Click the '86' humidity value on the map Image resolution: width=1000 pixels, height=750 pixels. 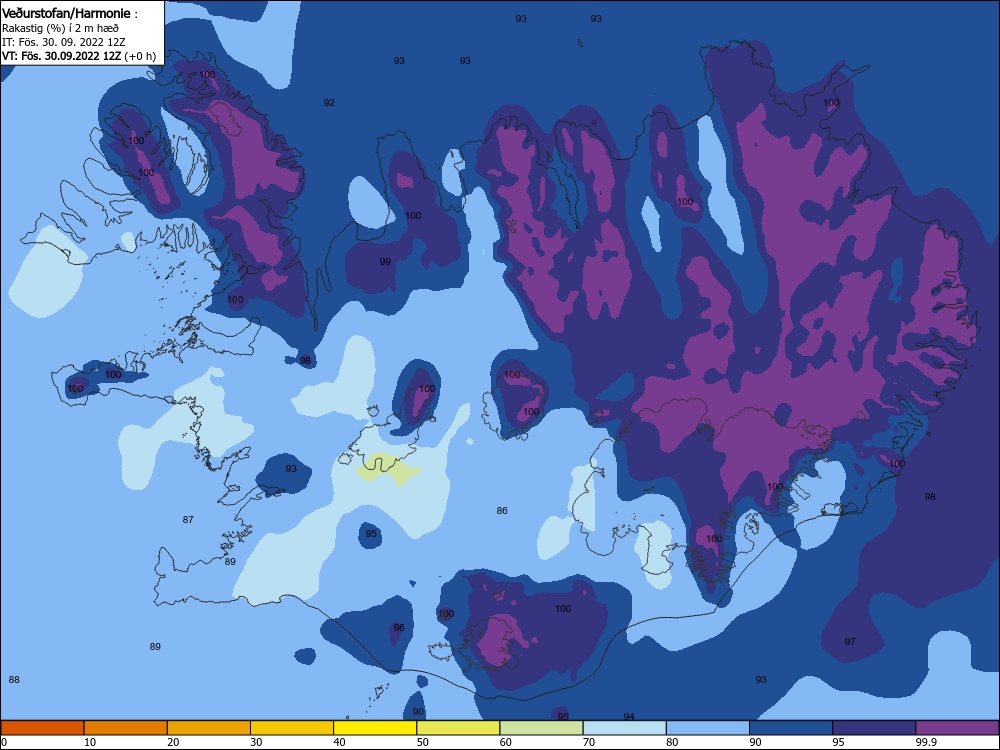tap(502, 510)
